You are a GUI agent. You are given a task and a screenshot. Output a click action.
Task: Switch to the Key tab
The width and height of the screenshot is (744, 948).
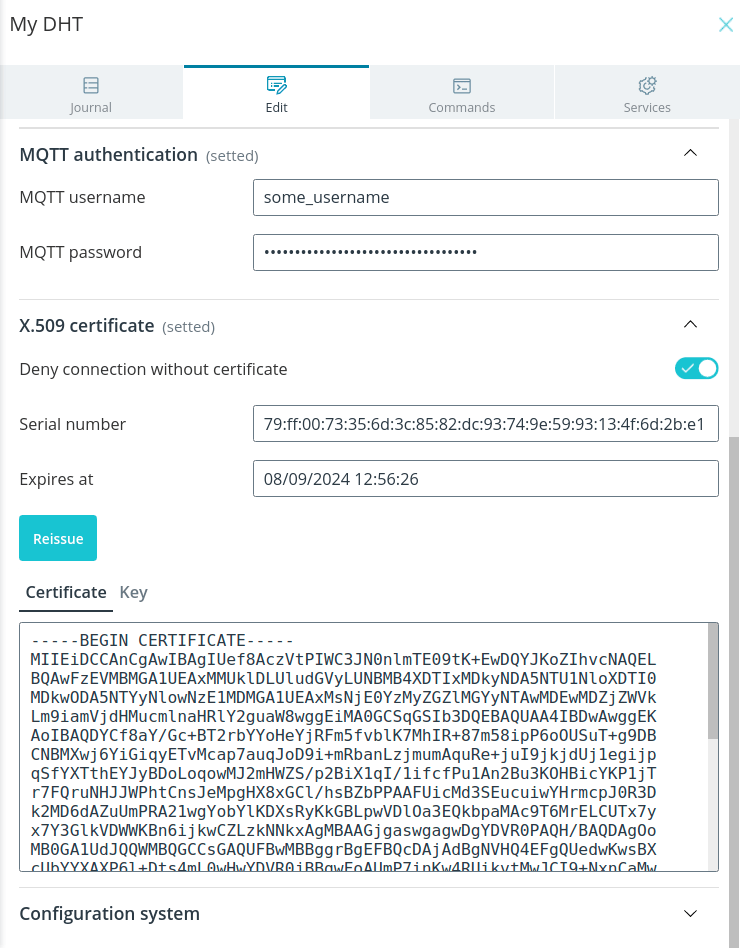(134, 592)
